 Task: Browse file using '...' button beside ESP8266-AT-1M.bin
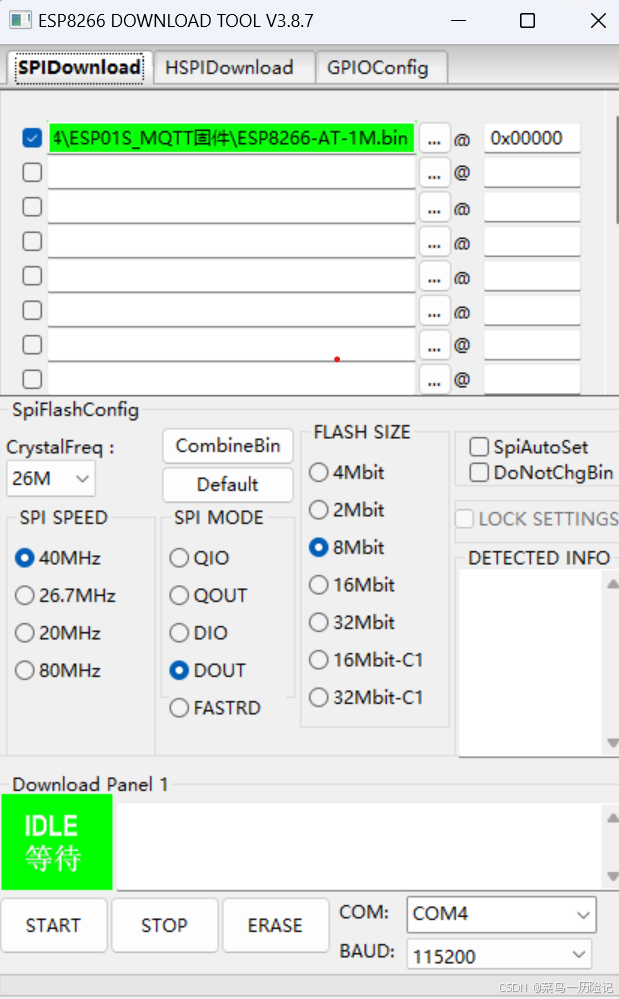pos(434,138)
